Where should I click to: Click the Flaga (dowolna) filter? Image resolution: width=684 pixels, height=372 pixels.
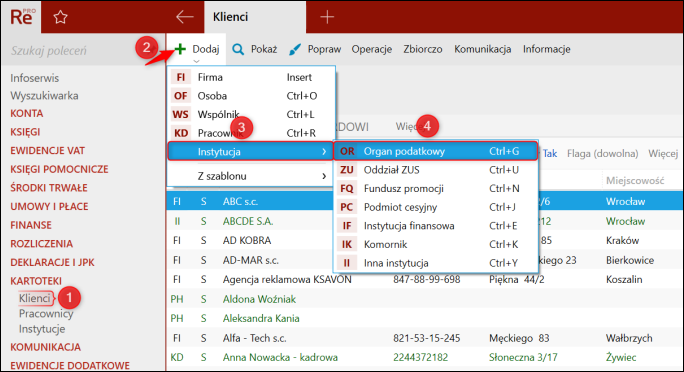pyautogui.click(x=602, y=154)
